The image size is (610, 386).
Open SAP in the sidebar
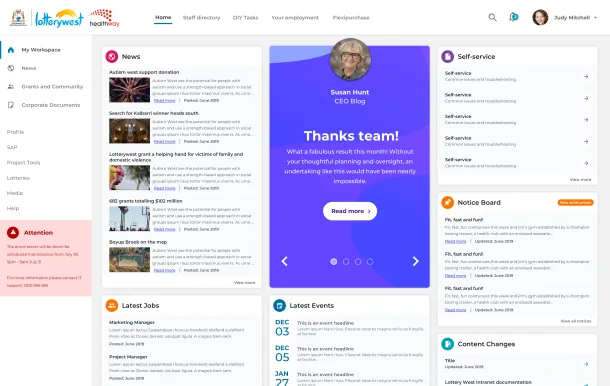12,147
